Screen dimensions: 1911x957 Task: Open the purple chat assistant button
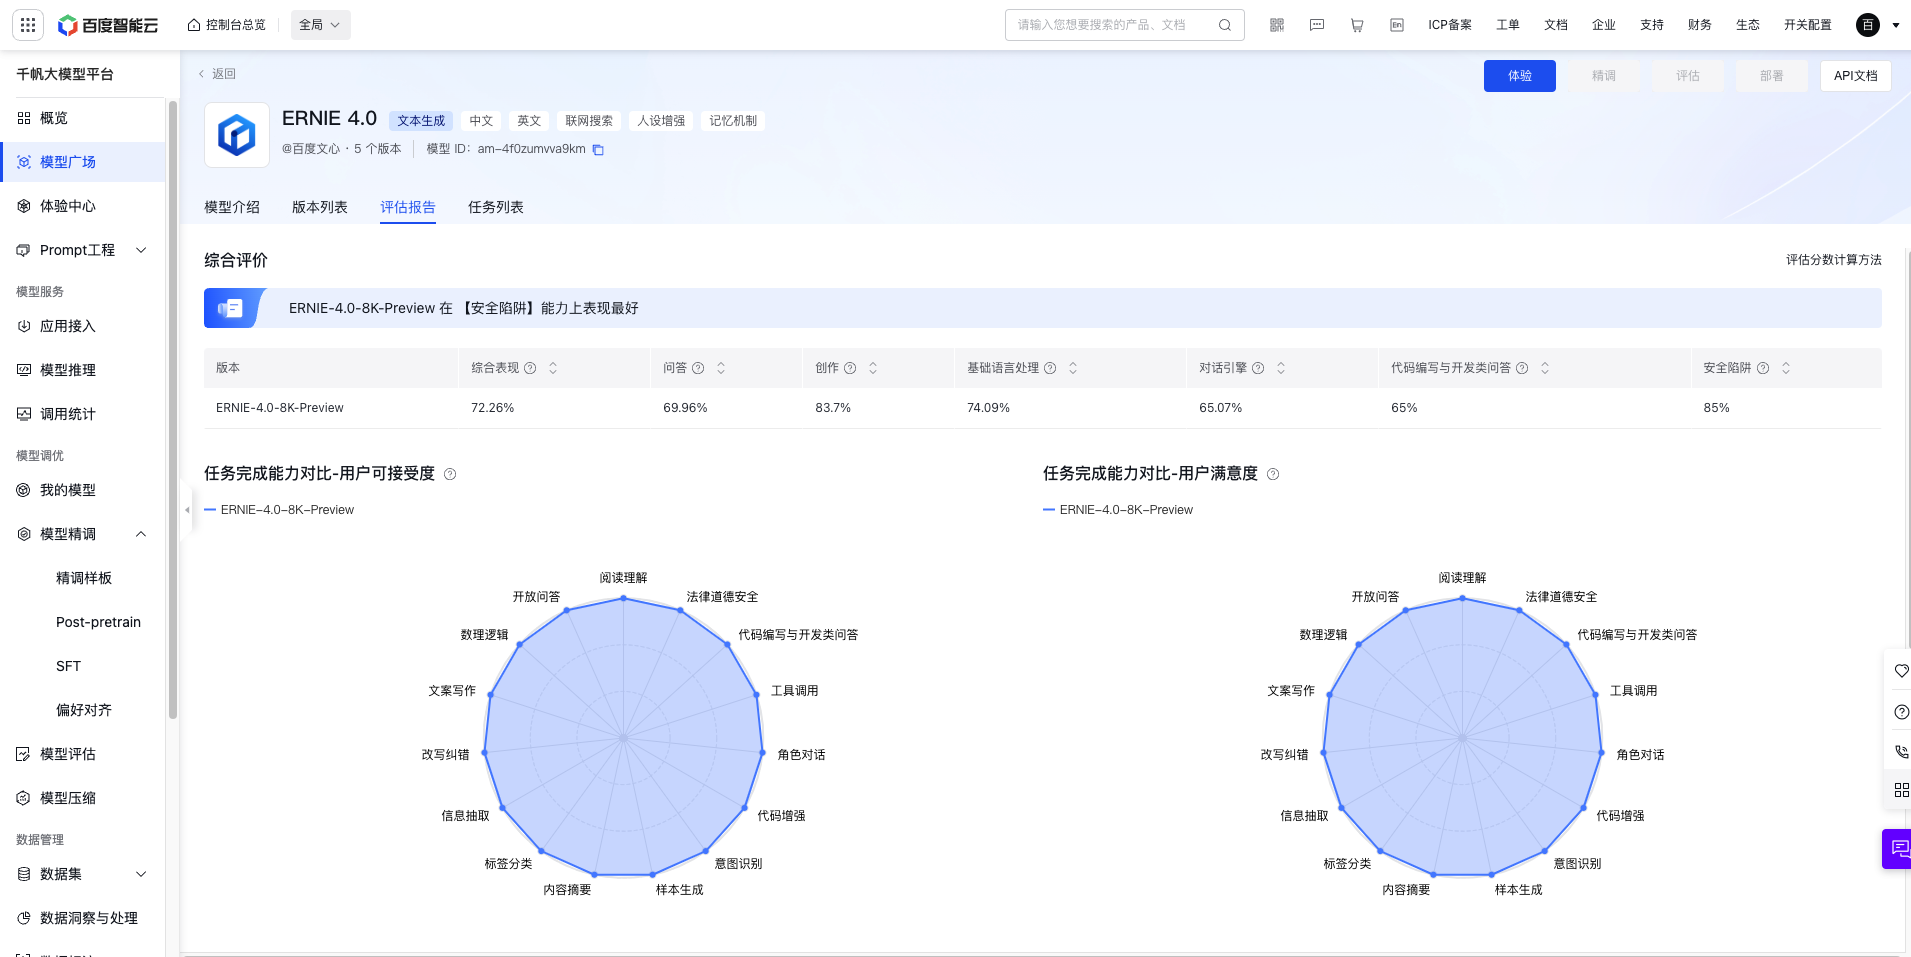(x=1898, y=849)
